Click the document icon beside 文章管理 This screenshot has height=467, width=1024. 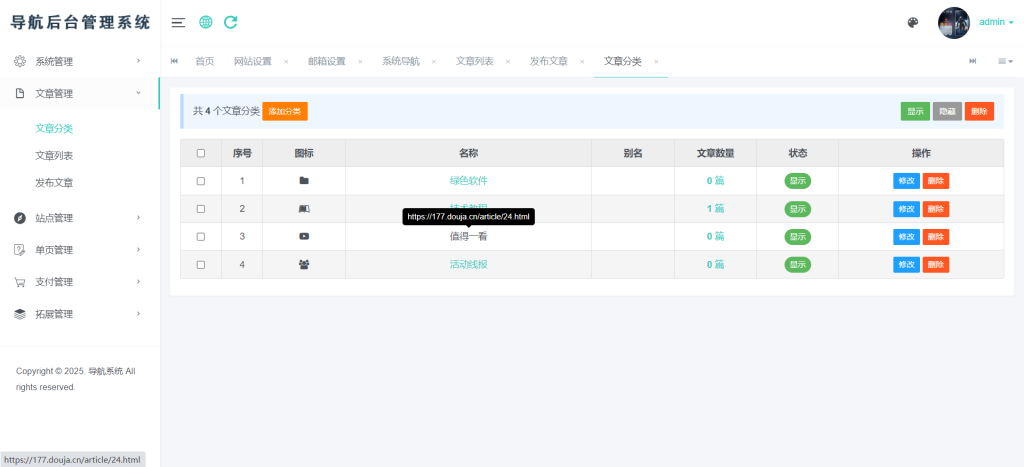point(20,93)
